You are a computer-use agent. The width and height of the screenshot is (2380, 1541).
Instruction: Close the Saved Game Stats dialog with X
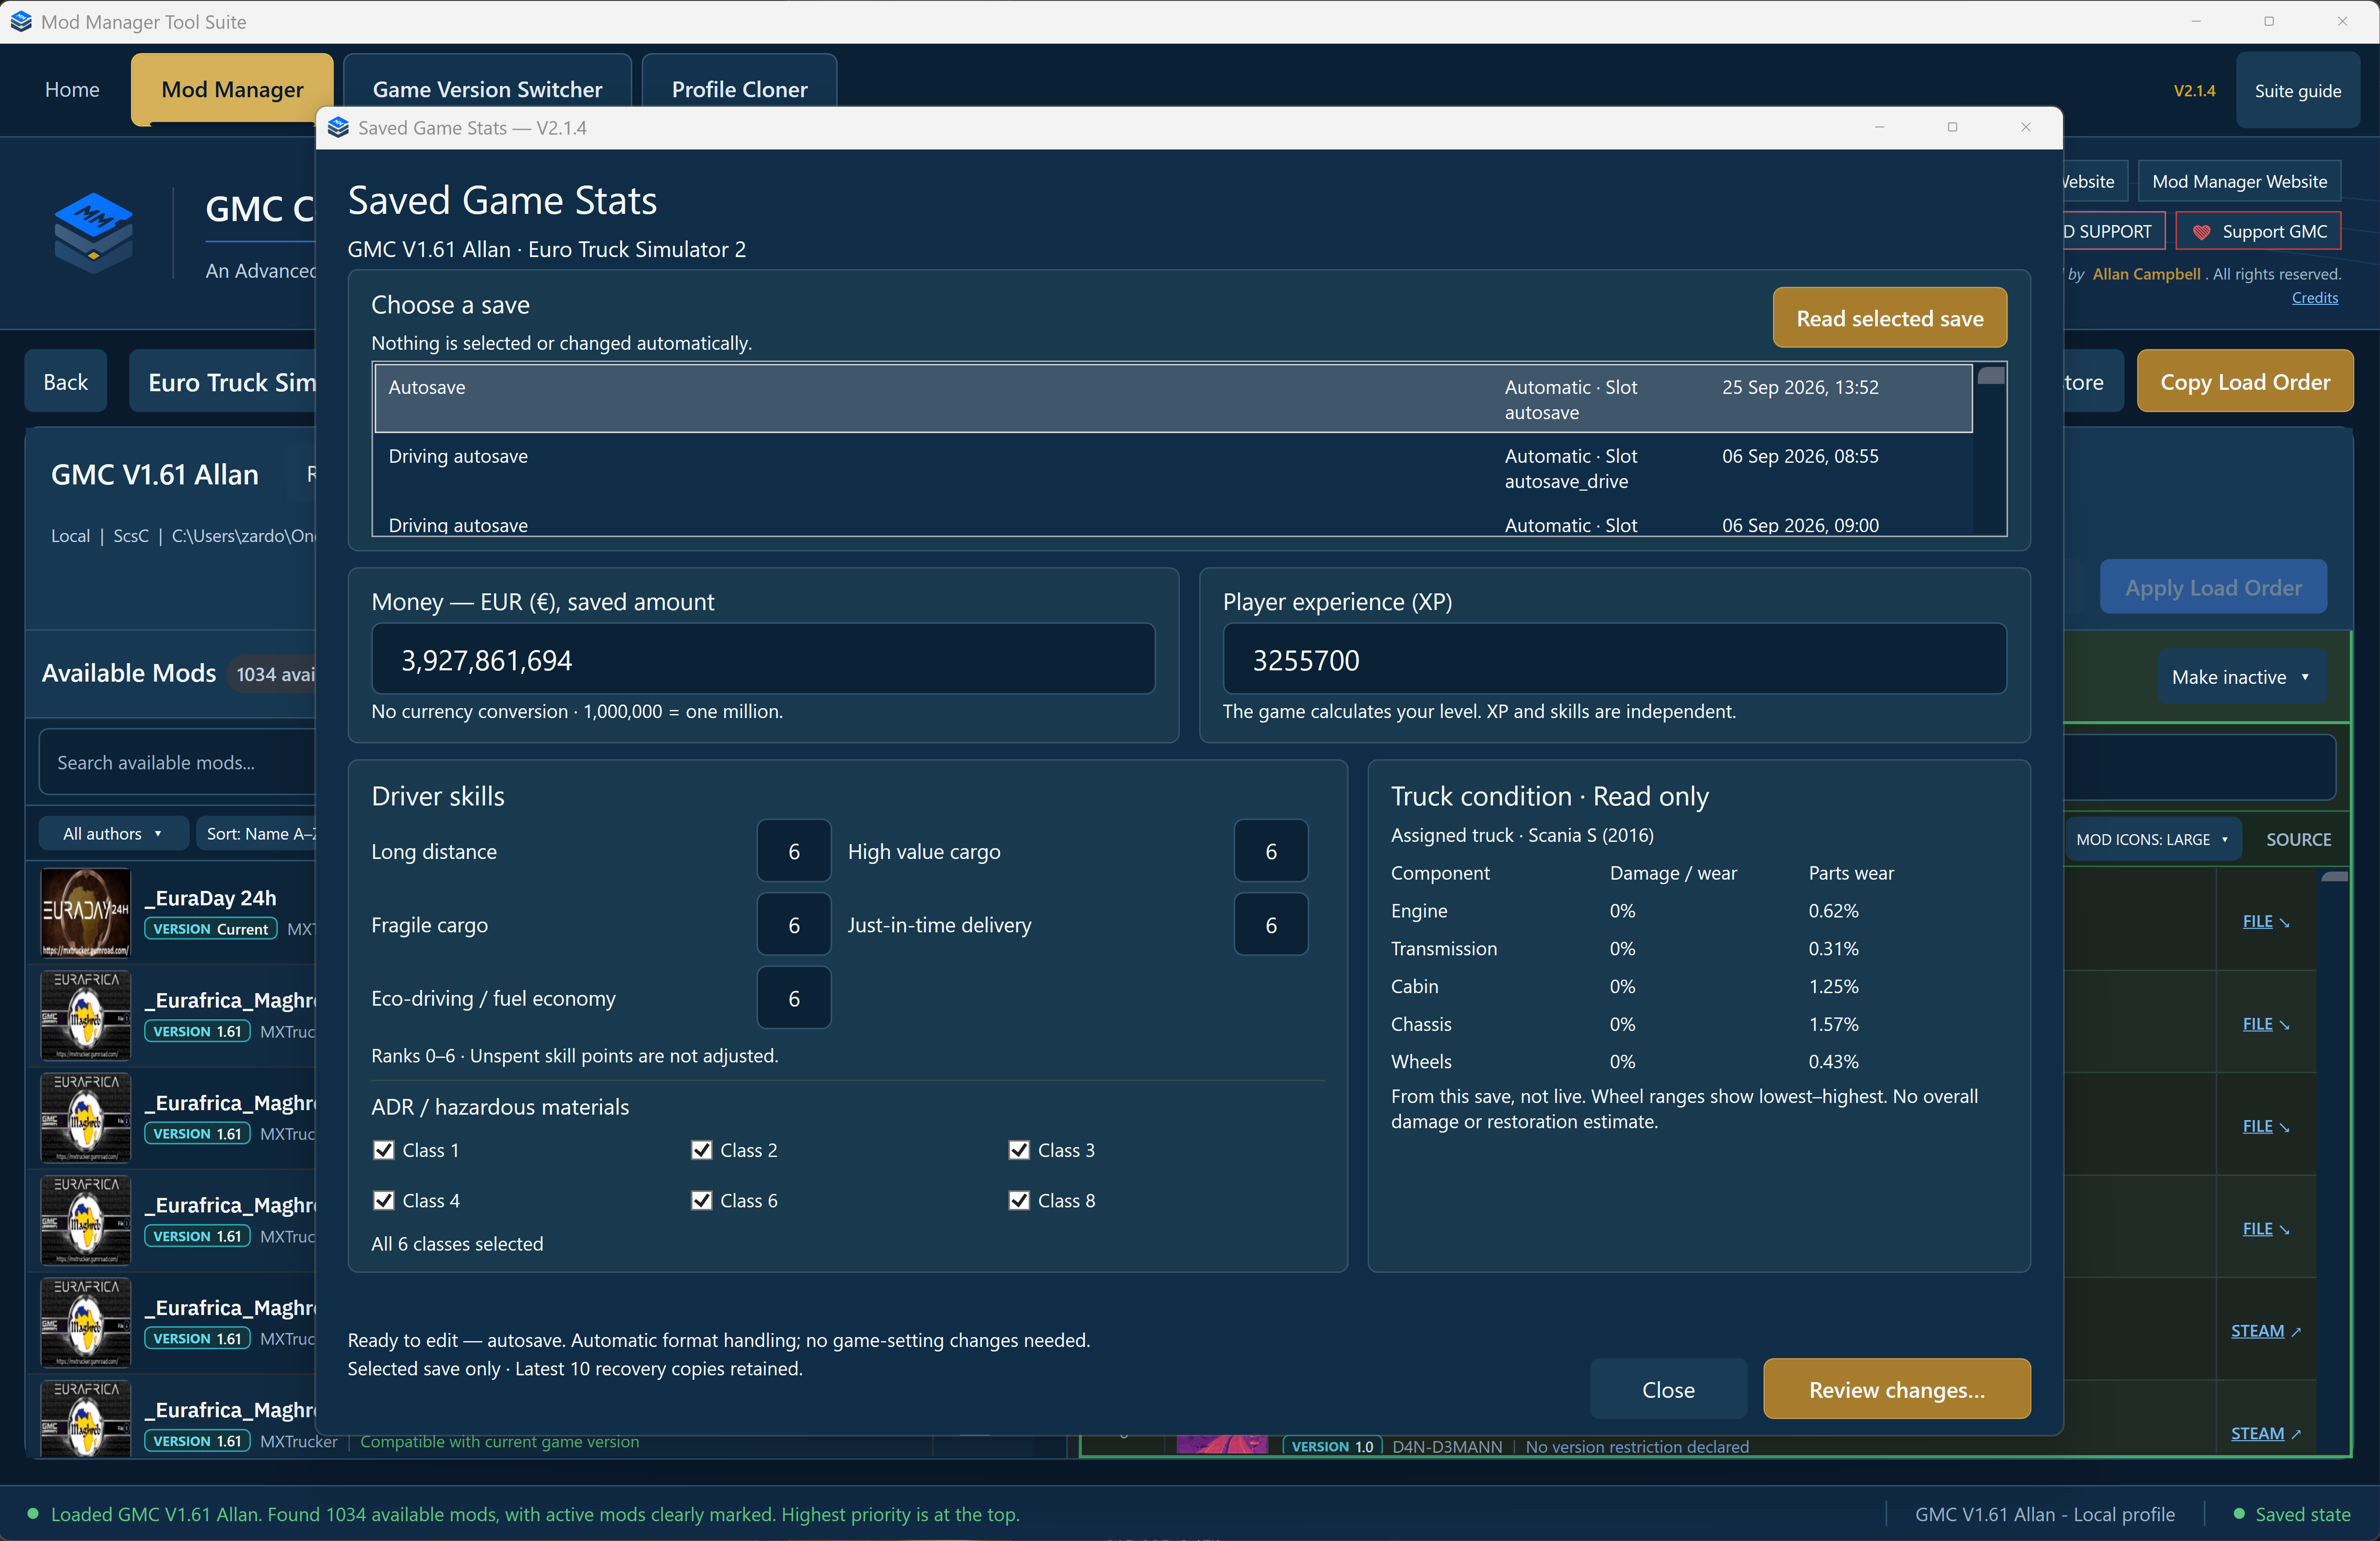[x=2025, y=127]
